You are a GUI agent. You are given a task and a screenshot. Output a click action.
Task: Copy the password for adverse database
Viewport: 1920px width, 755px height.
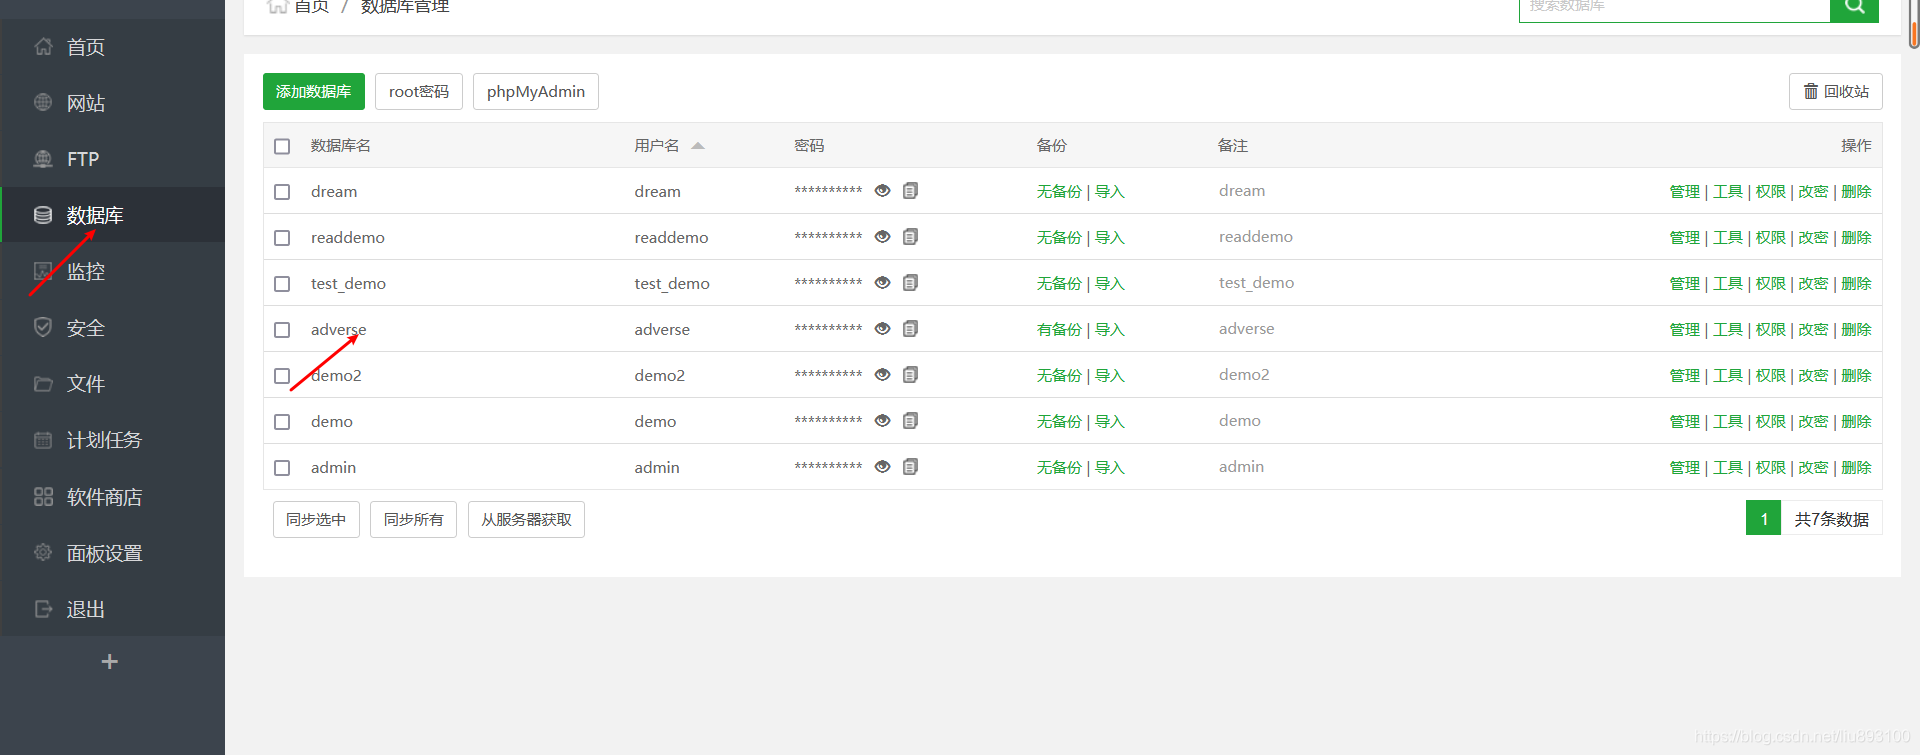(x=910, y=329)
